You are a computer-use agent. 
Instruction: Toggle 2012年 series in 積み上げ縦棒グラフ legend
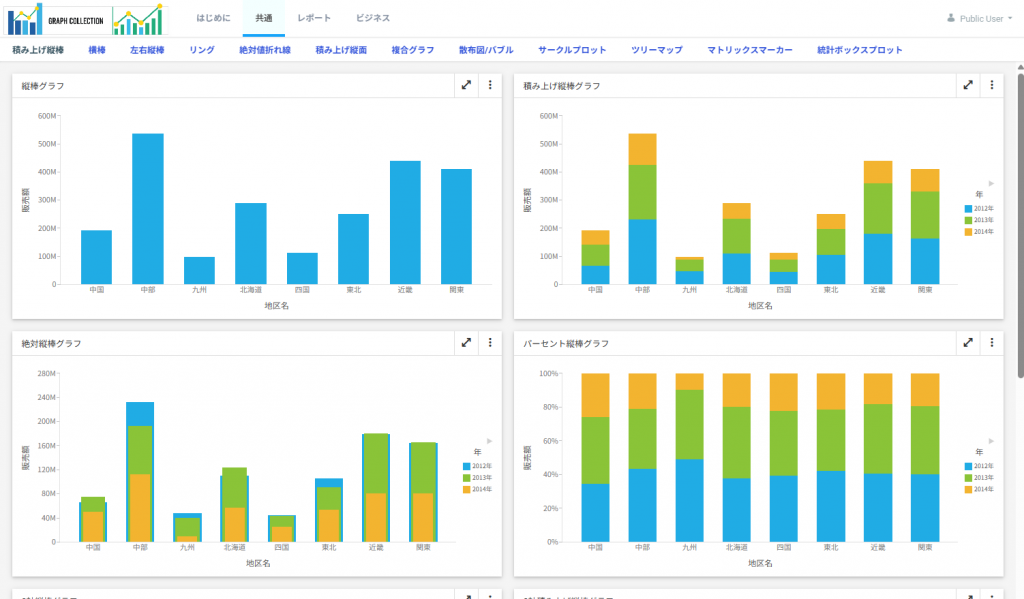tap(979, 208)
